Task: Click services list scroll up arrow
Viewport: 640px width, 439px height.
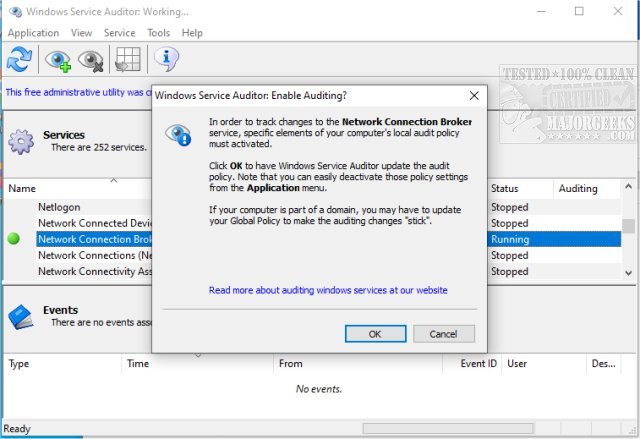Action: pos(628,187)
